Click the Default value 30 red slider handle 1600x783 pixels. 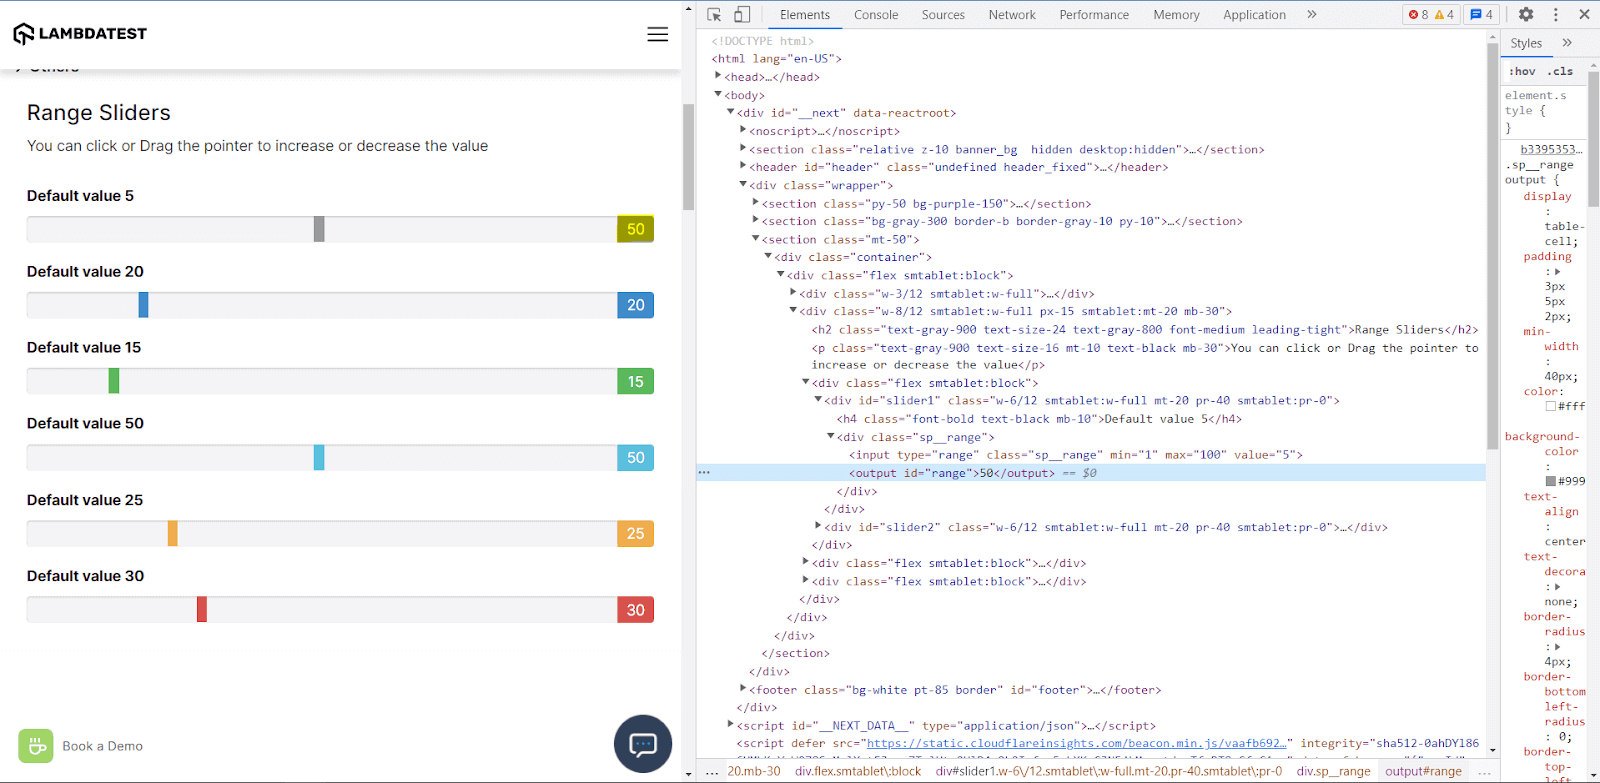(202, 609)
